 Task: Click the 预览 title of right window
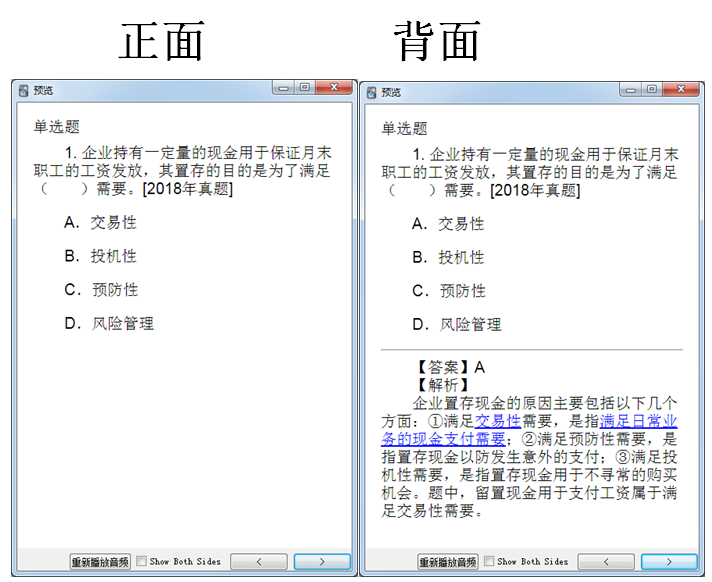tap(391, 93)
